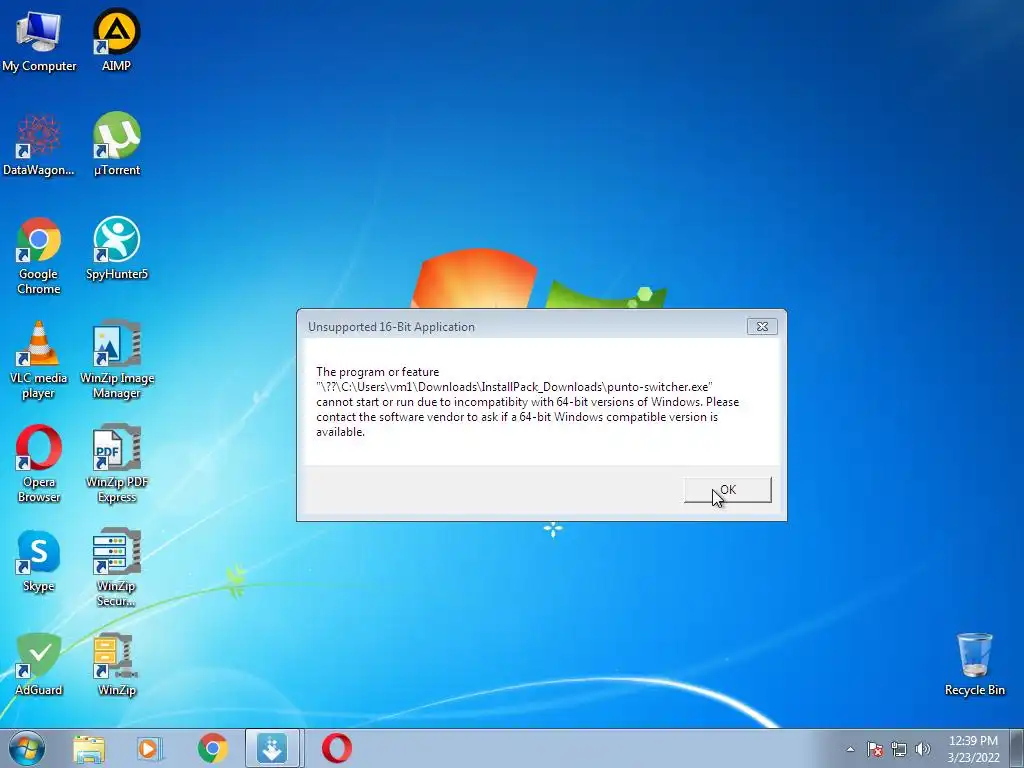
Task: Select the VLC media player shortcut
Action: (39, 360)
